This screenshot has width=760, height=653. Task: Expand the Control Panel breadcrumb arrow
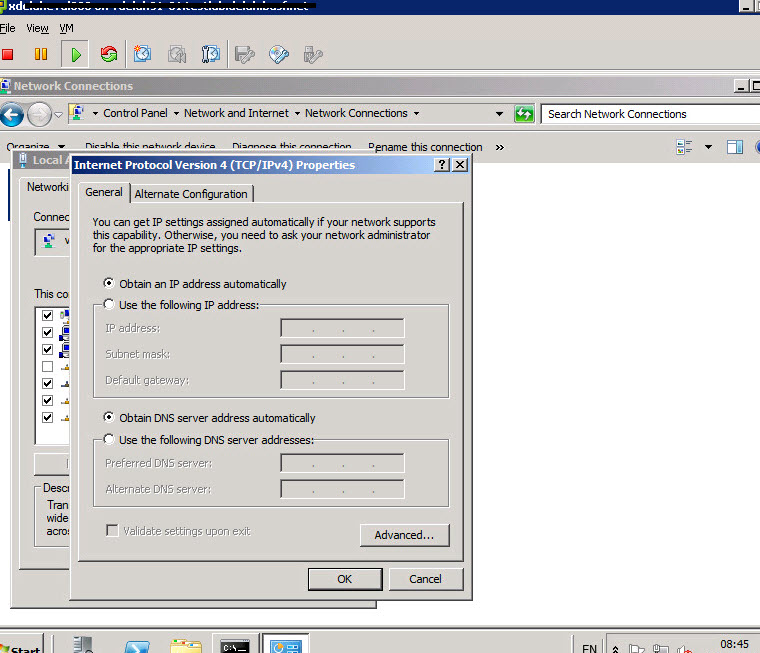click(176, 113)
